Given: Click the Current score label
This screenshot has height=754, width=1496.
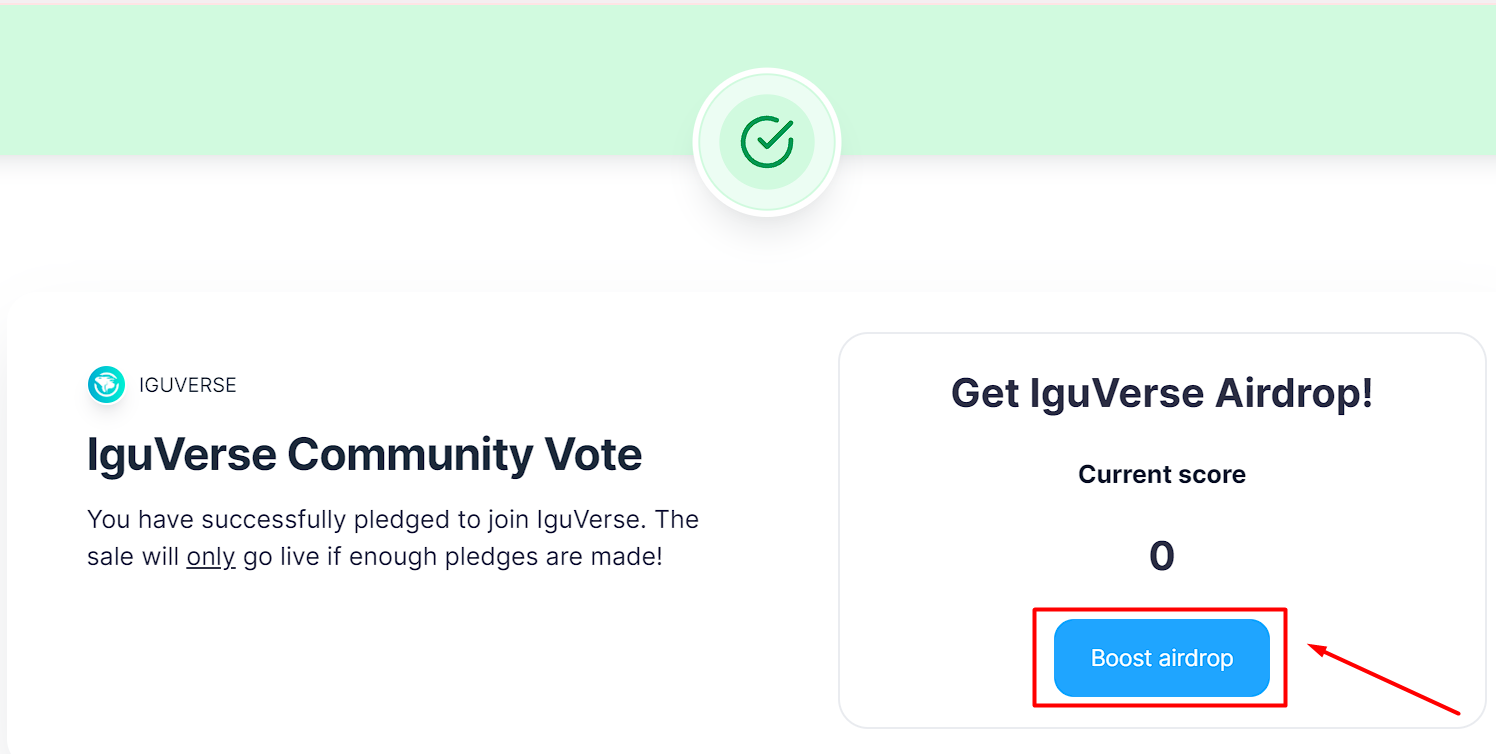Looking at the screenshot, I should pos(1161,474).
